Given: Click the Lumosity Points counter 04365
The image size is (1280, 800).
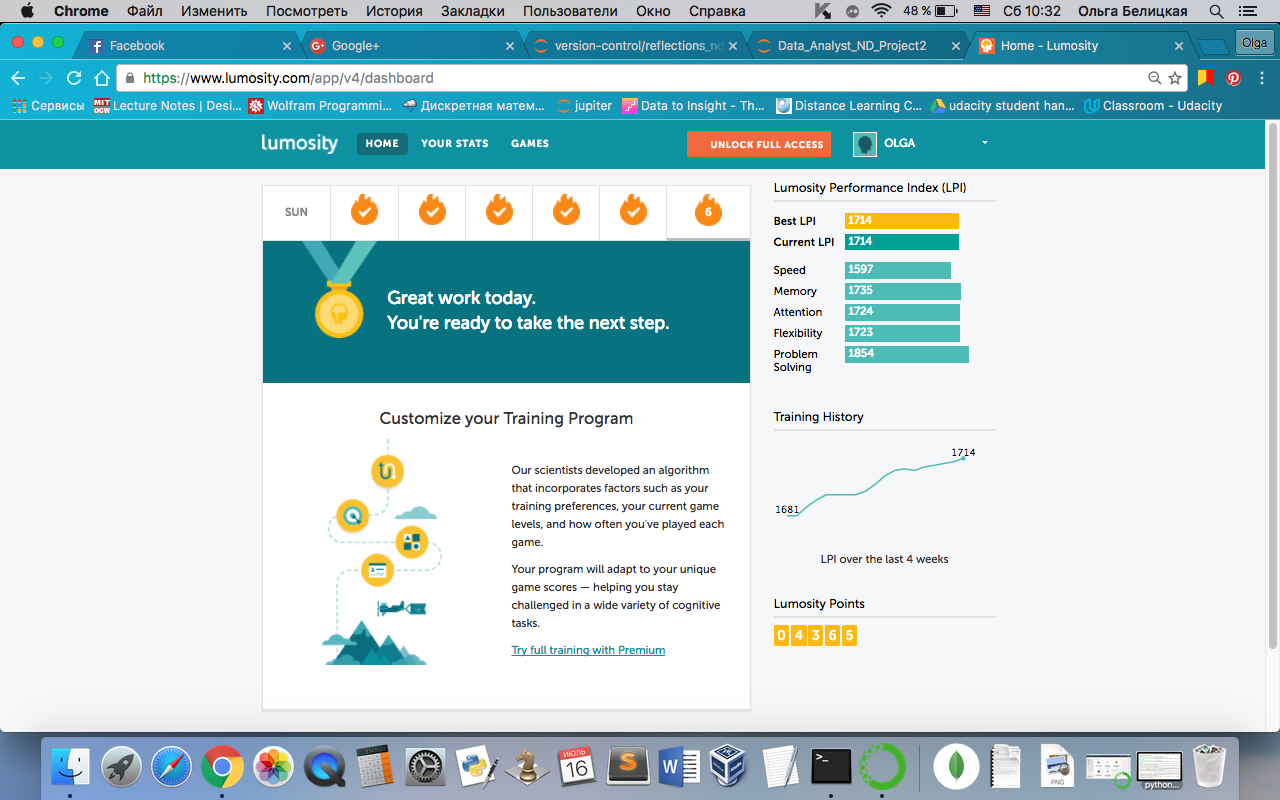Looking at the screenshot, I should tap(815, 635).
